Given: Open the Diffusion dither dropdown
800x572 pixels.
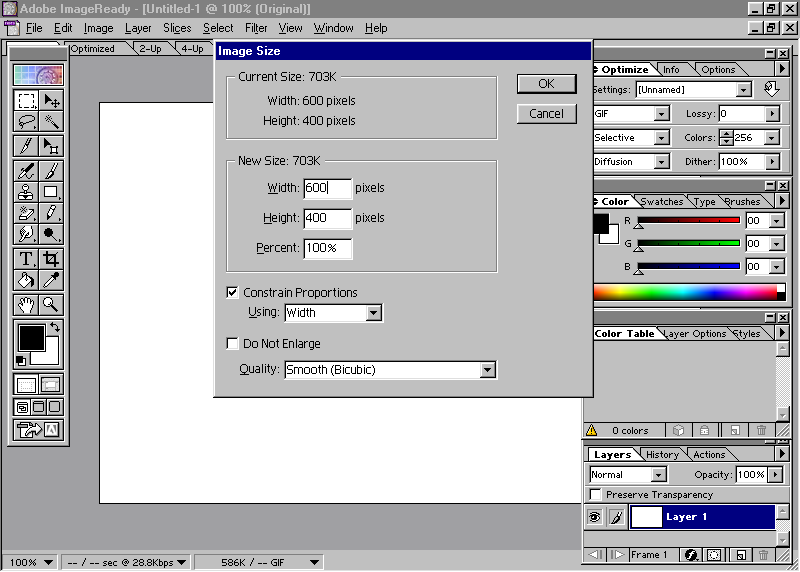Looking at the screenshot, I should tap(631, 162).
